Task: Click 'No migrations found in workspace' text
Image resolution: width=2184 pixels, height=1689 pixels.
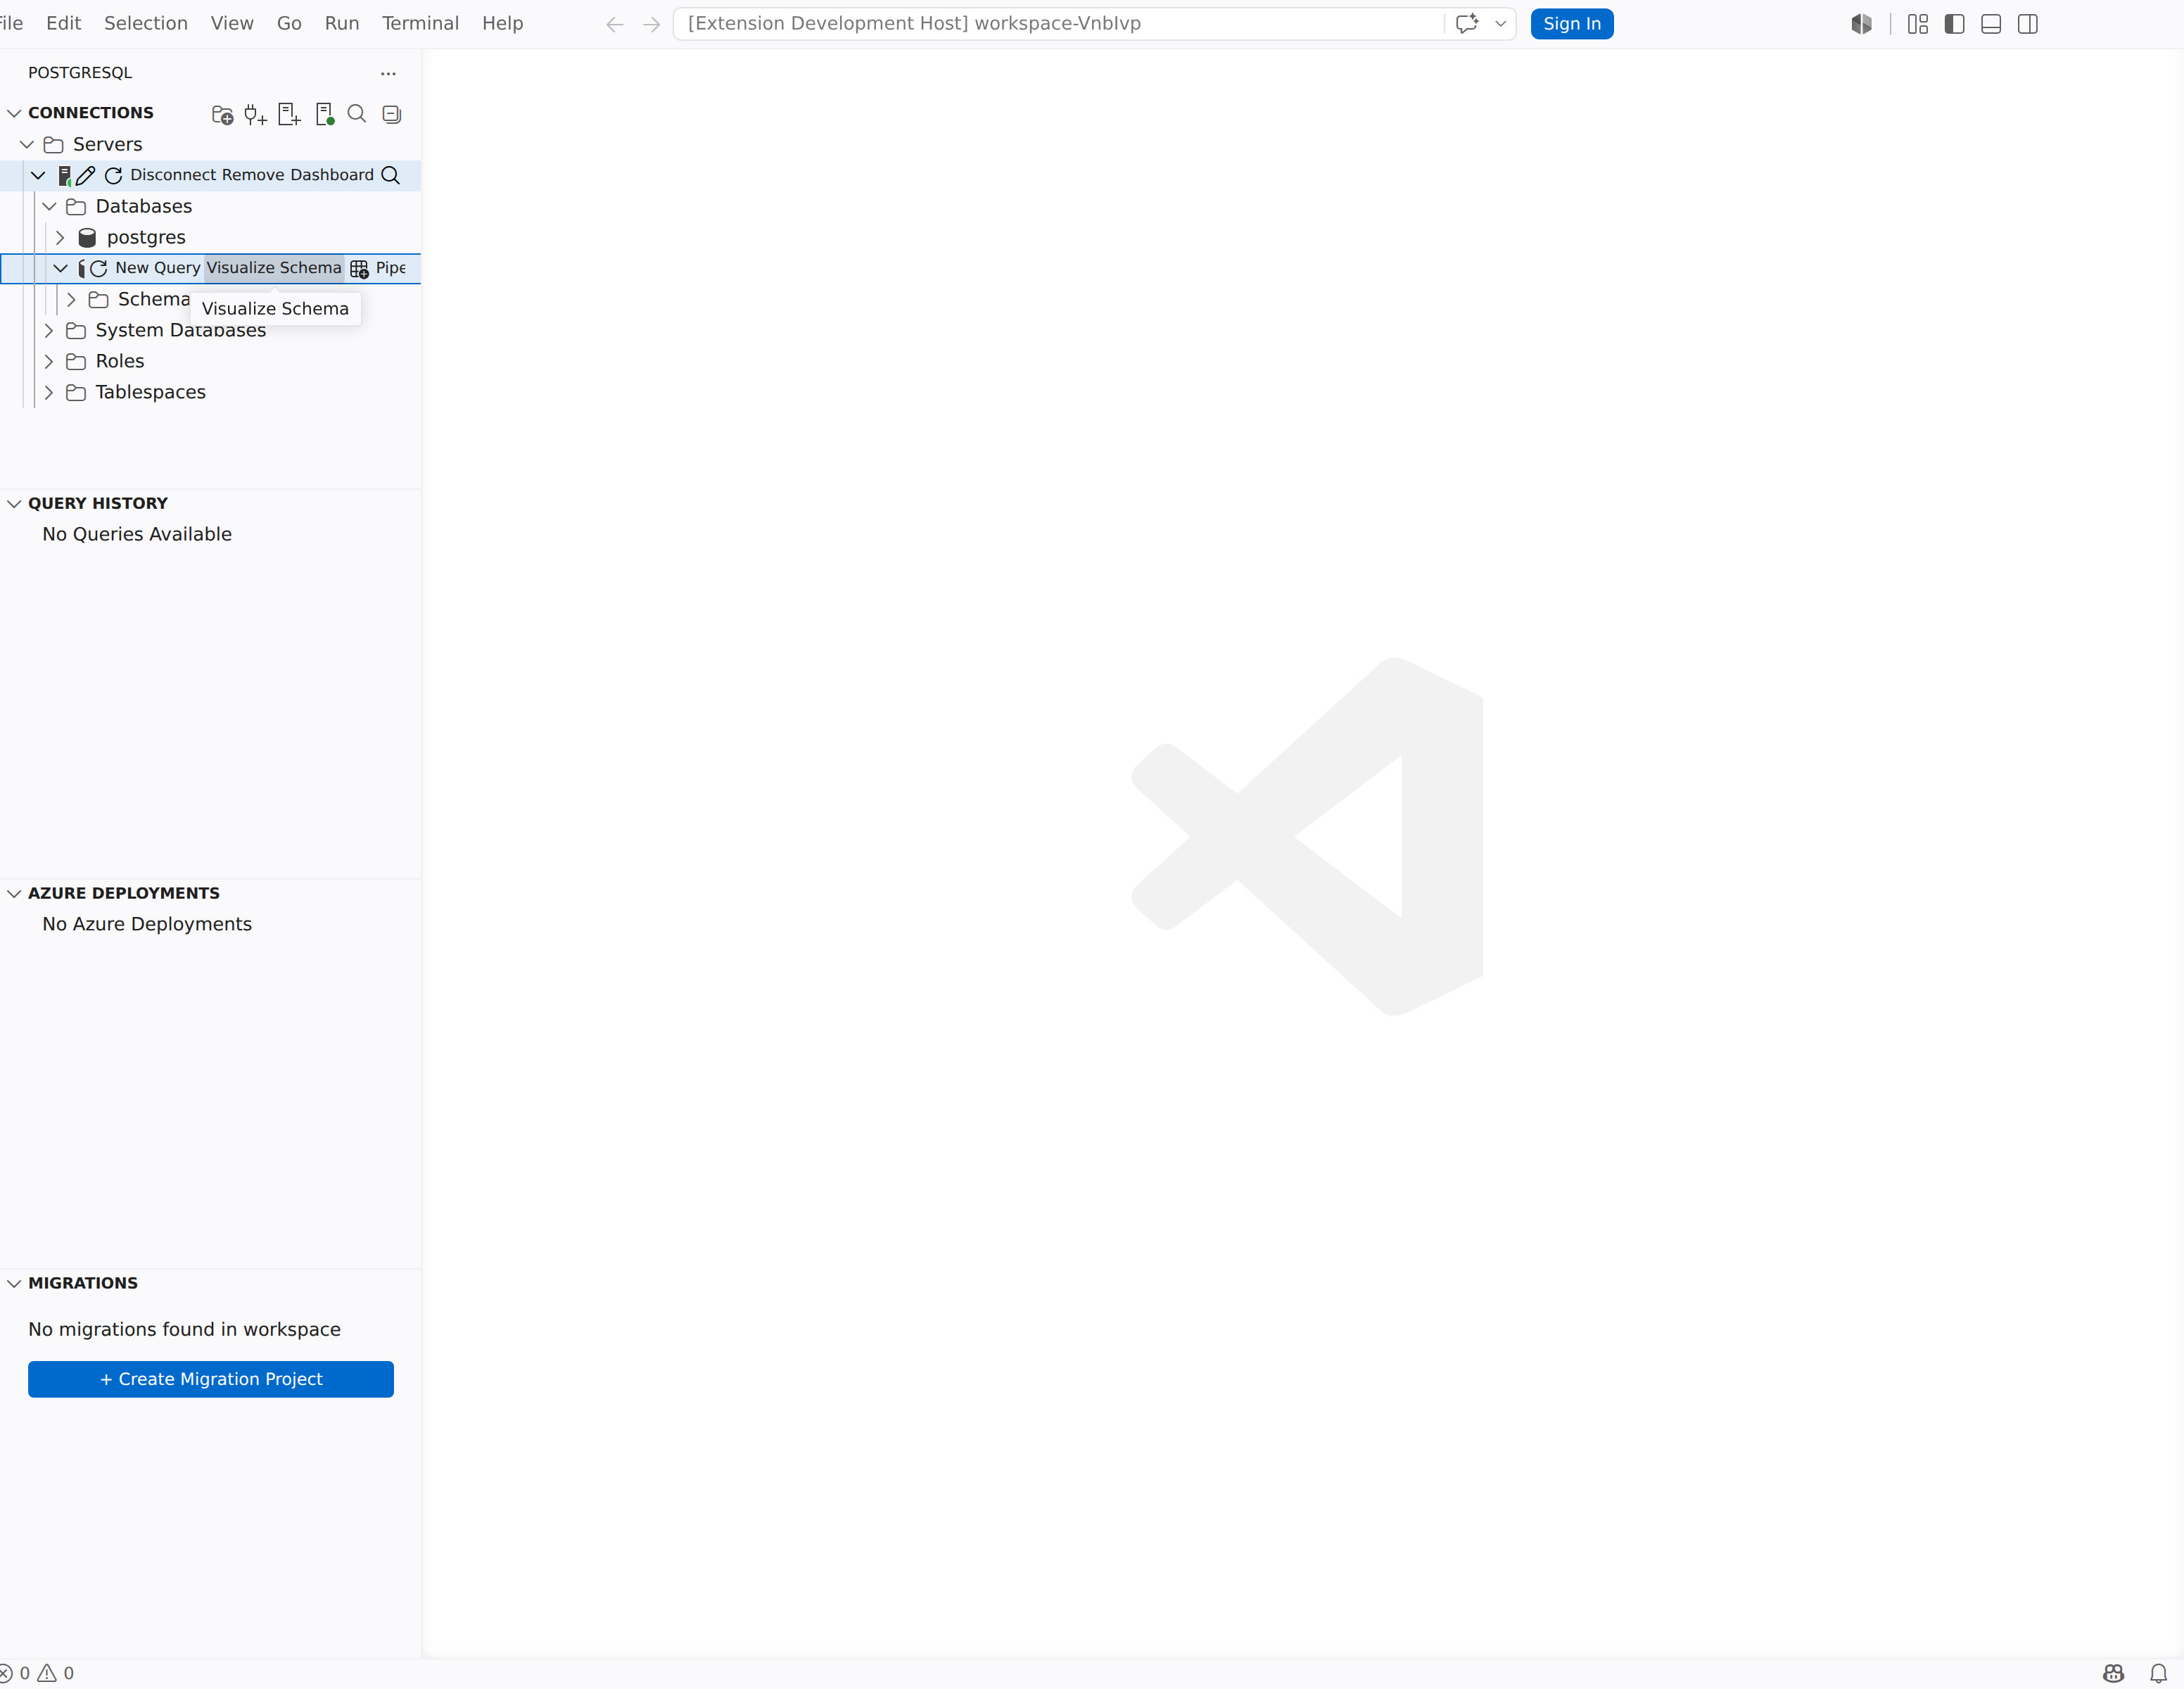Action: coord(185,1330)
